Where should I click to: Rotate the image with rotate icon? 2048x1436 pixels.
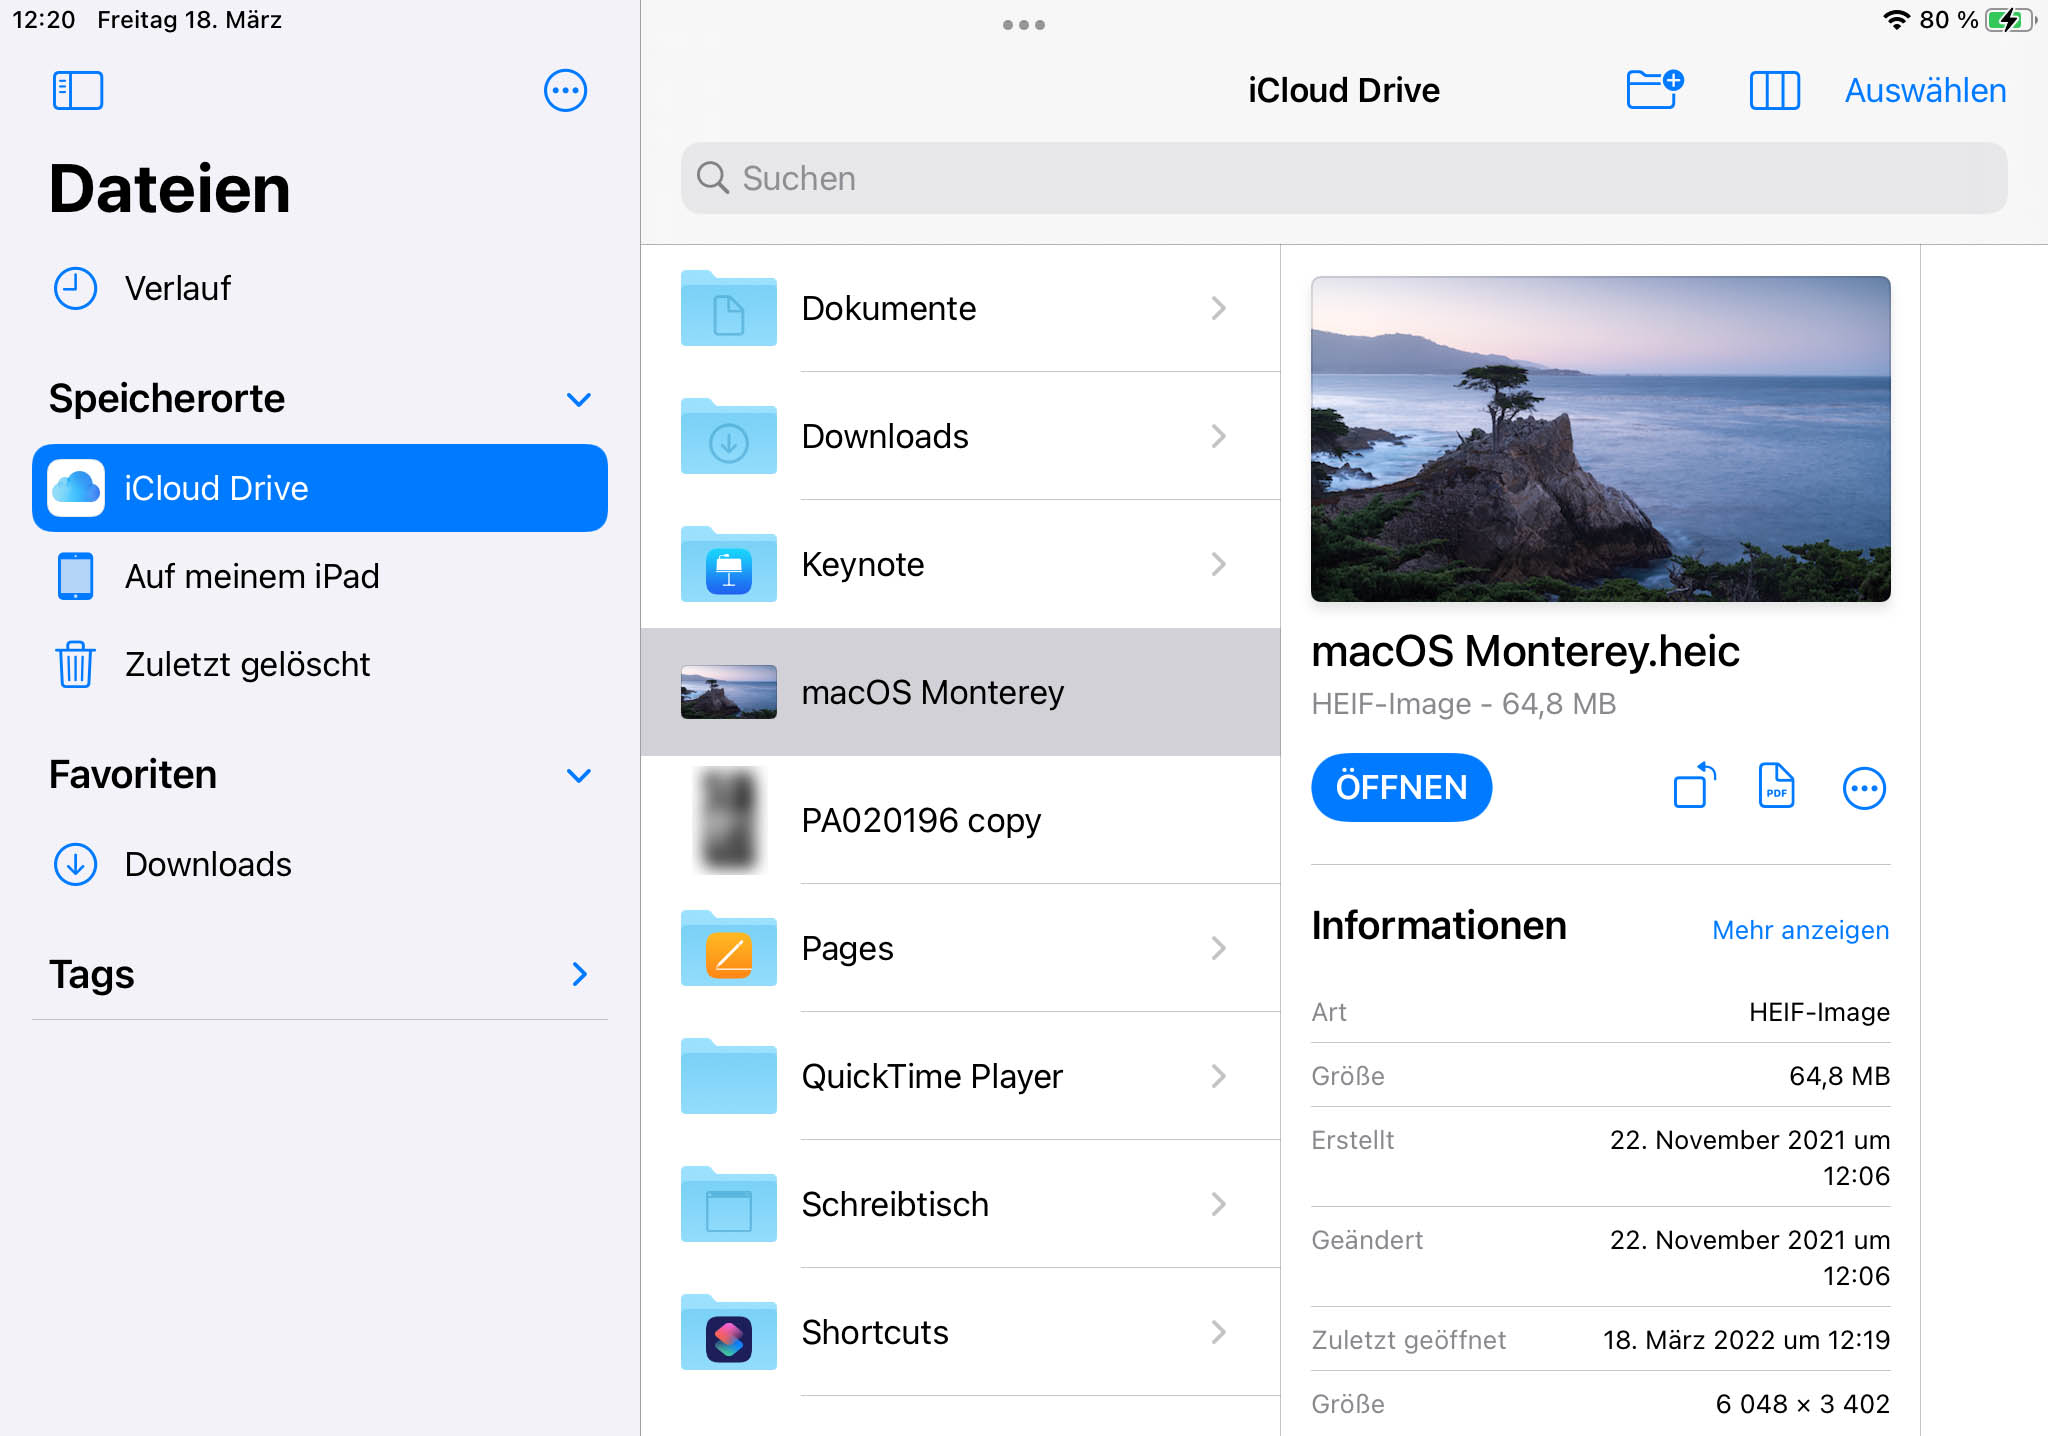coord(1694,786)
